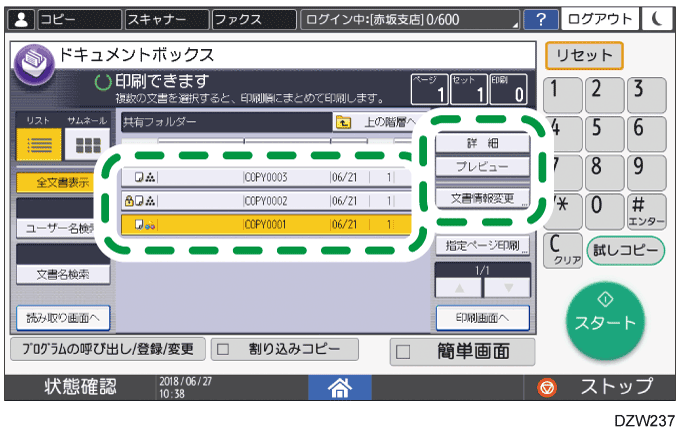Open the スキャナー tab
Screen dimensions: 679x431
pyautogui.click(x=167, y=19)
